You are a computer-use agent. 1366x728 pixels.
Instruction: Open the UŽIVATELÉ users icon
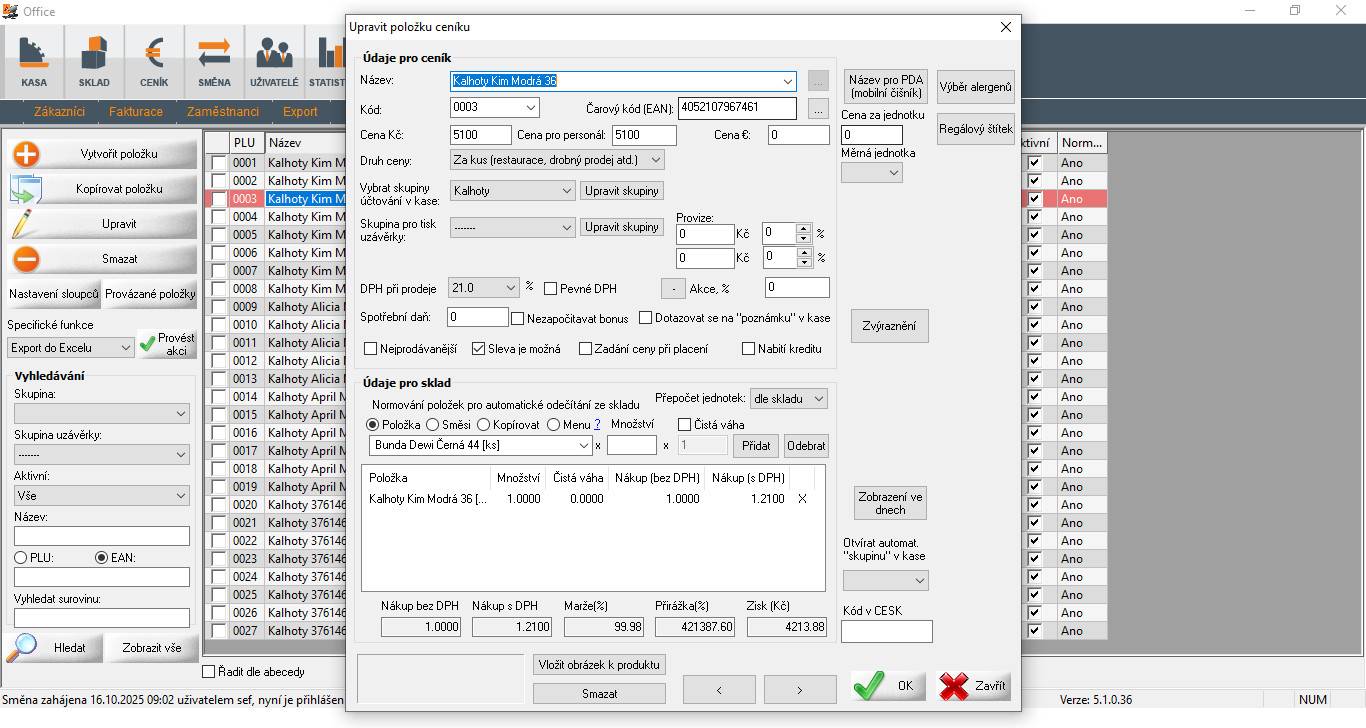click(x=274, y=60)
